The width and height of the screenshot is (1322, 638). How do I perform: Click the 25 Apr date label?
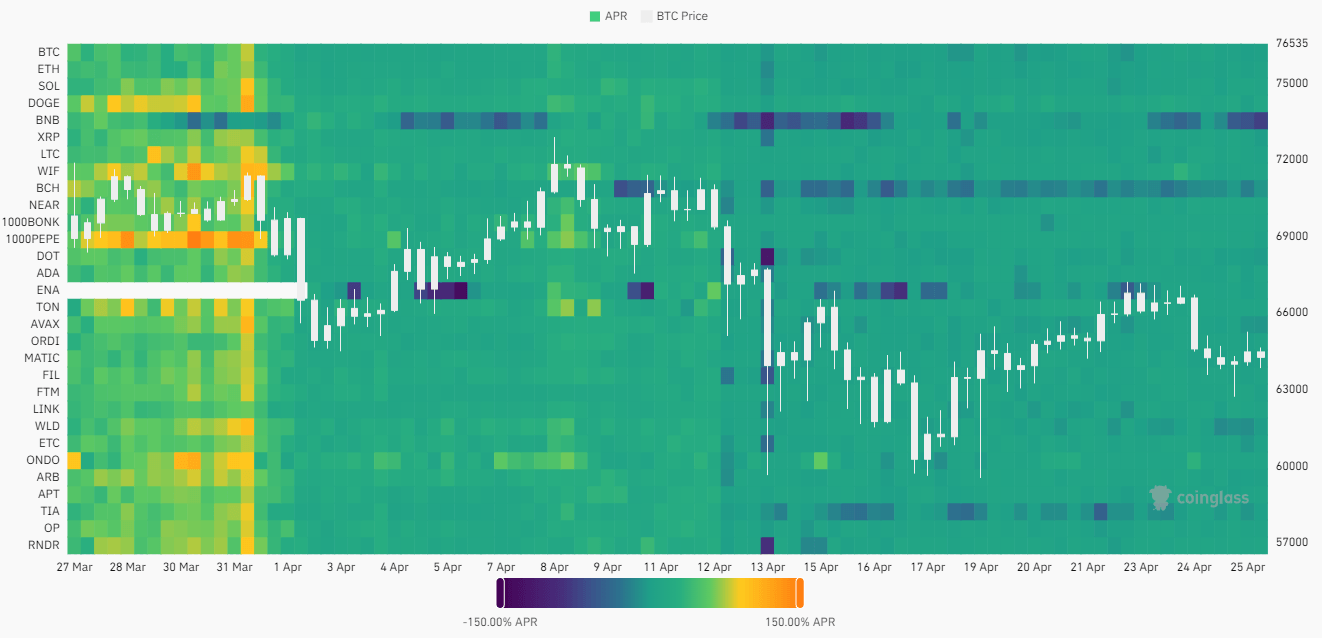coord(1246,567)
